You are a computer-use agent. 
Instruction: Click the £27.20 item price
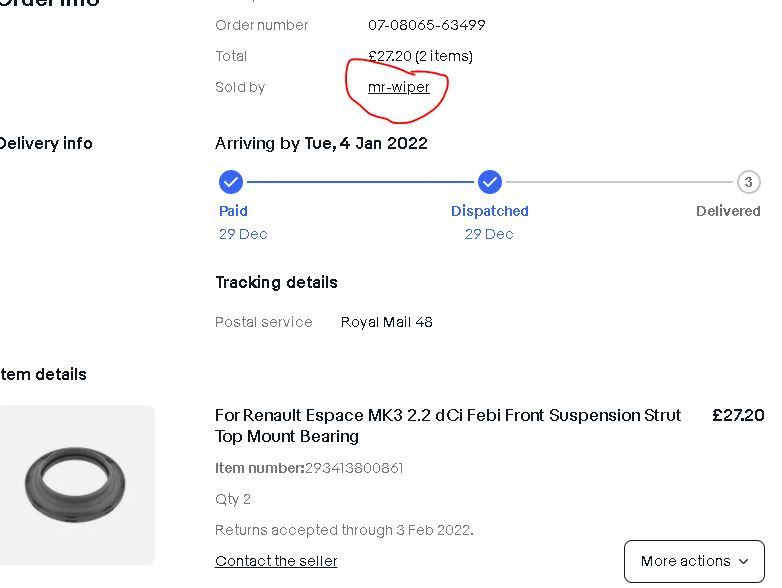point(737,415)
